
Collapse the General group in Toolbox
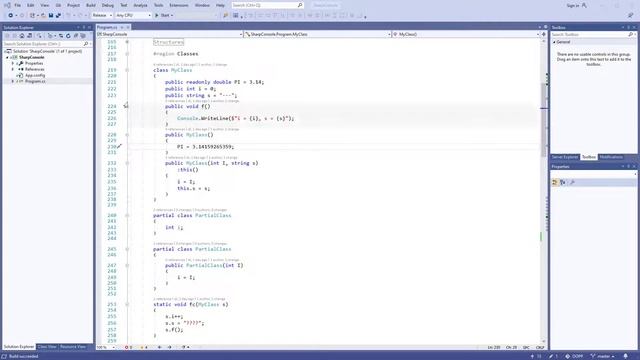(554, 42)
